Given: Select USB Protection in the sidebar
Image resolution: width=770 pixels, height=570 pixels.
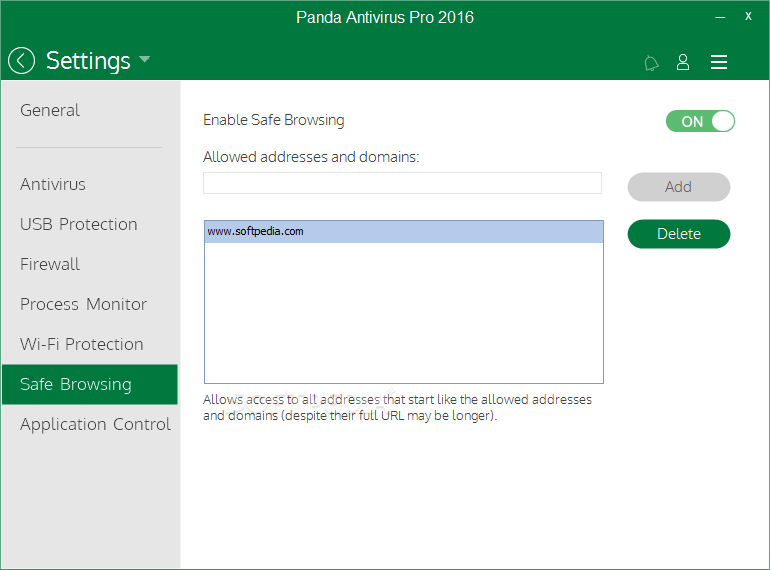Looking at the screenshot, I should (x=79, y=224).
